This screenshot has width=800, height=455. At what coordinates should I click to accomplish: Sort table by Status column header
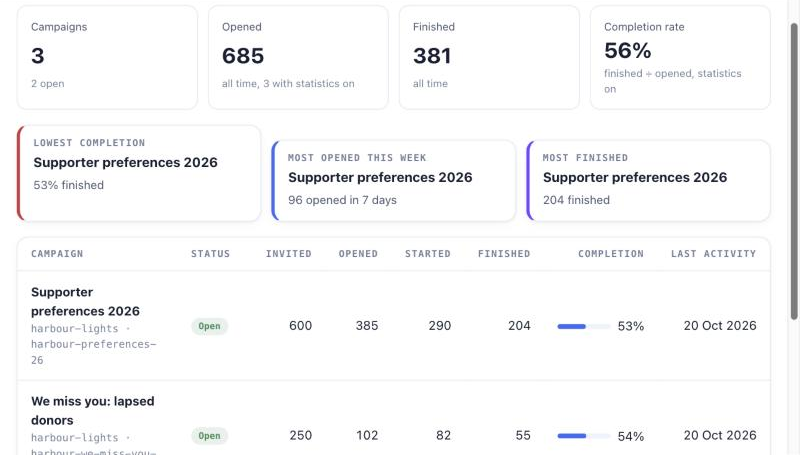tap(210, 254)
